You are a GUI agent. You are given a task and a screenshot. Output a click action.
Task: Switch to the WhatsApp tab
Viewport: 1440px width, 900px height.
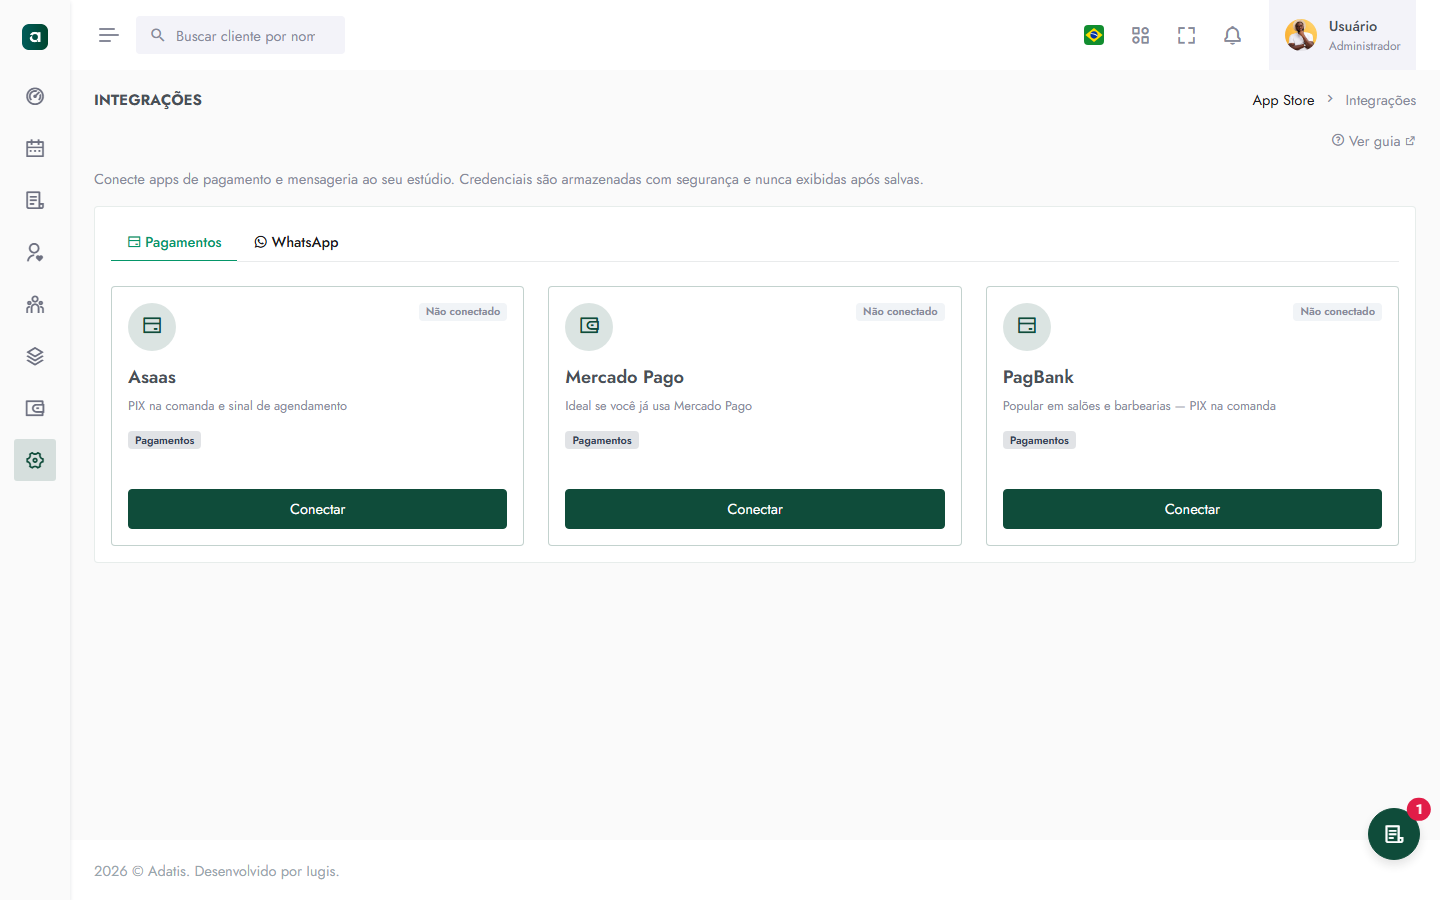tap(296, 242)
